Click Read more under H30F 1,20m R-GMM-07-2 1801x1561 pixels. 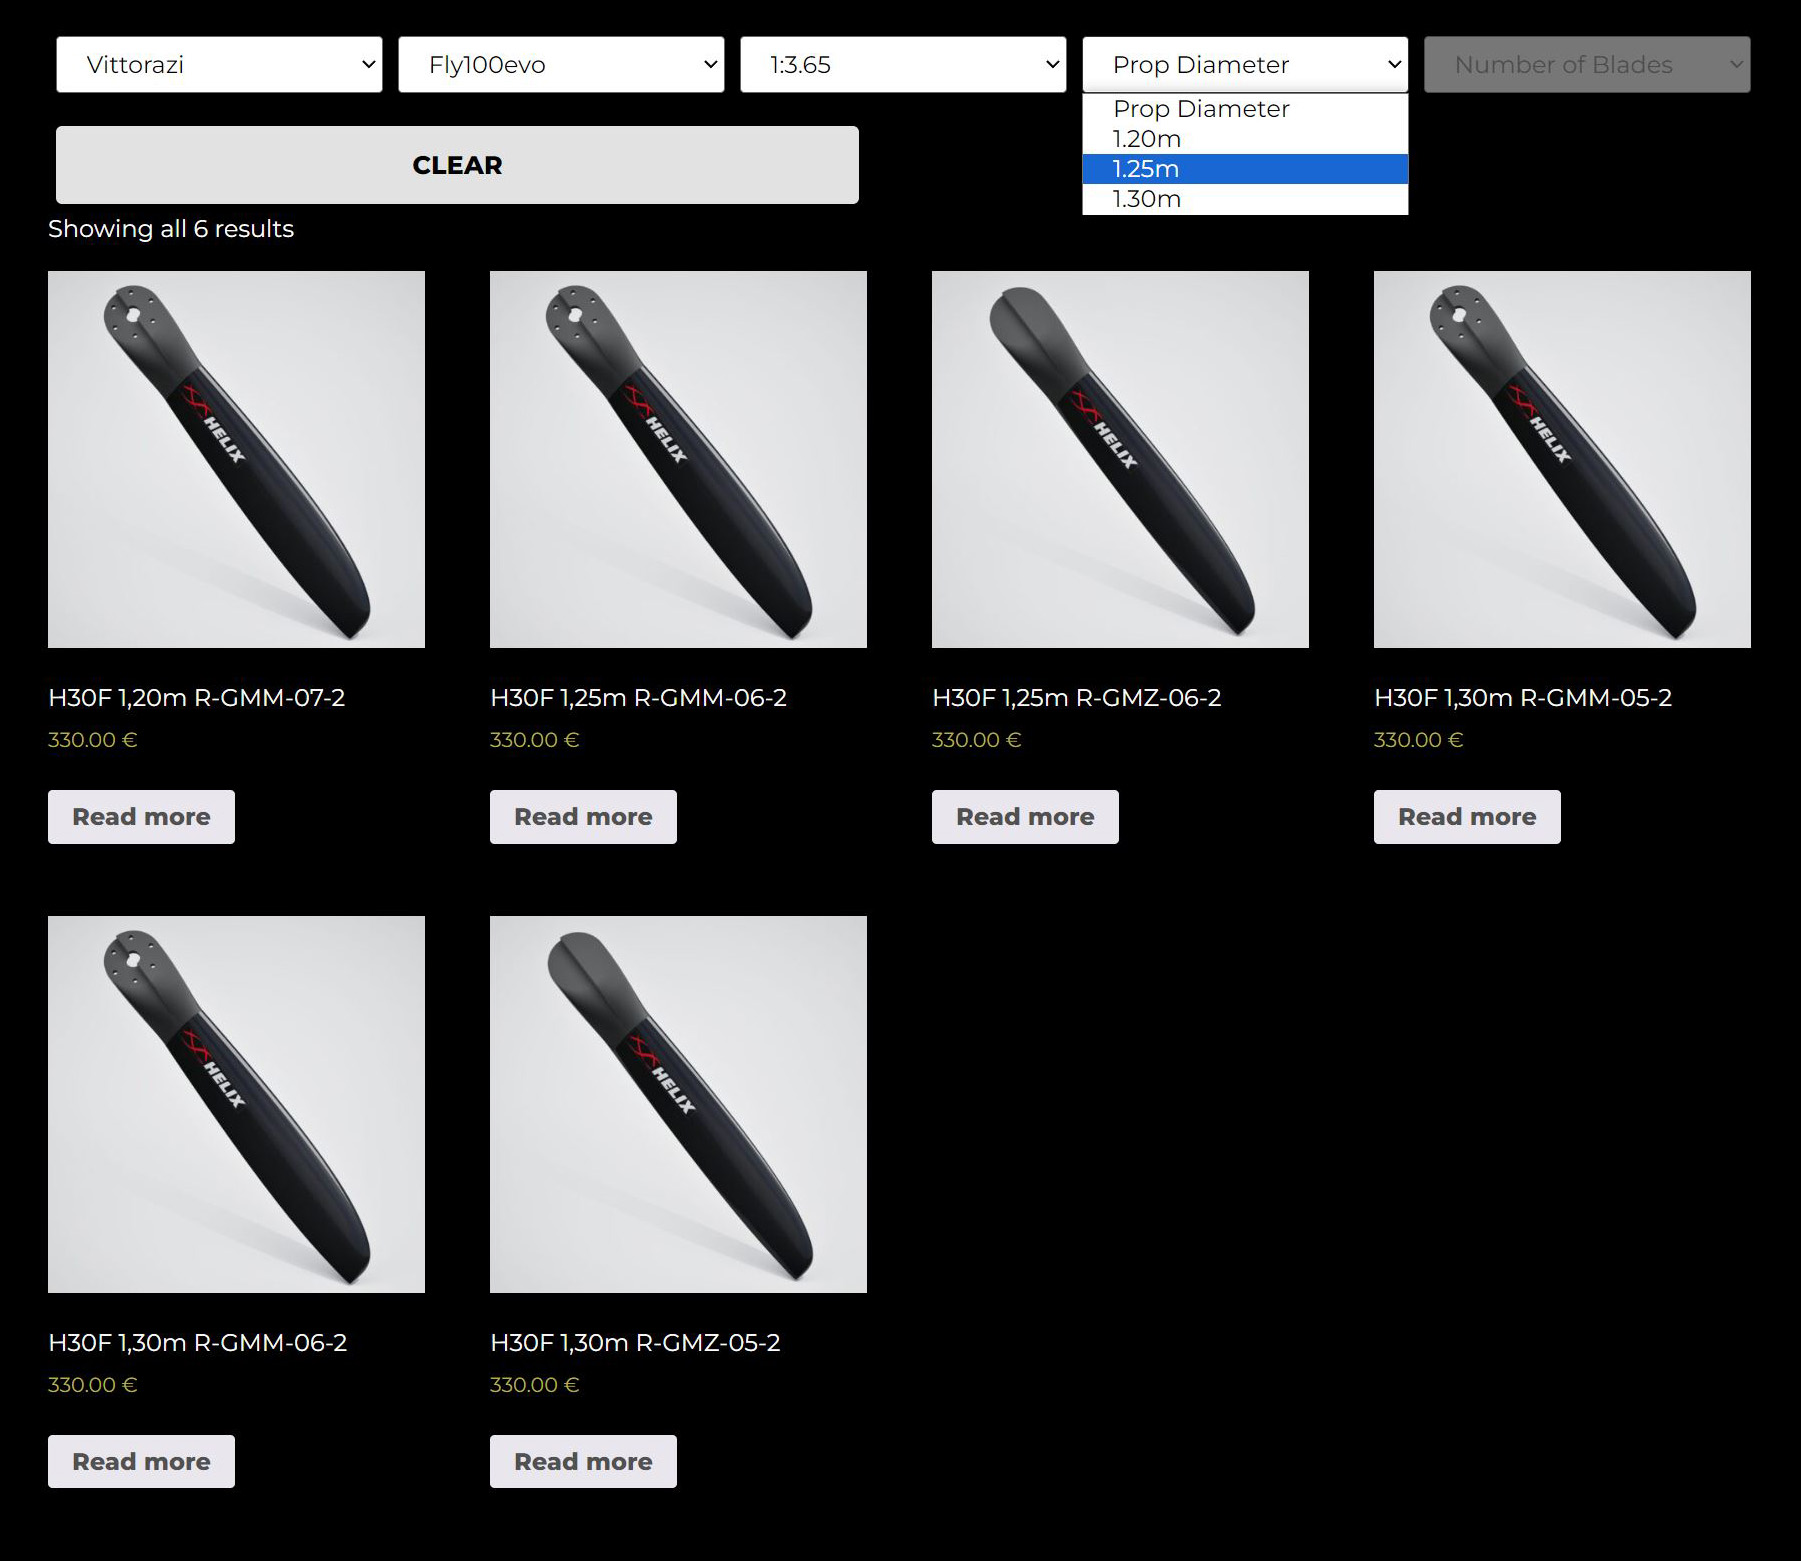[141, 816]
